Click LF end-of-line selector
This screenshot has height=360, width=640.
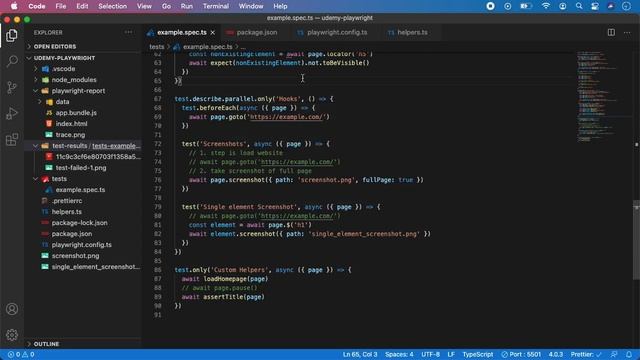tap(451, 354)
